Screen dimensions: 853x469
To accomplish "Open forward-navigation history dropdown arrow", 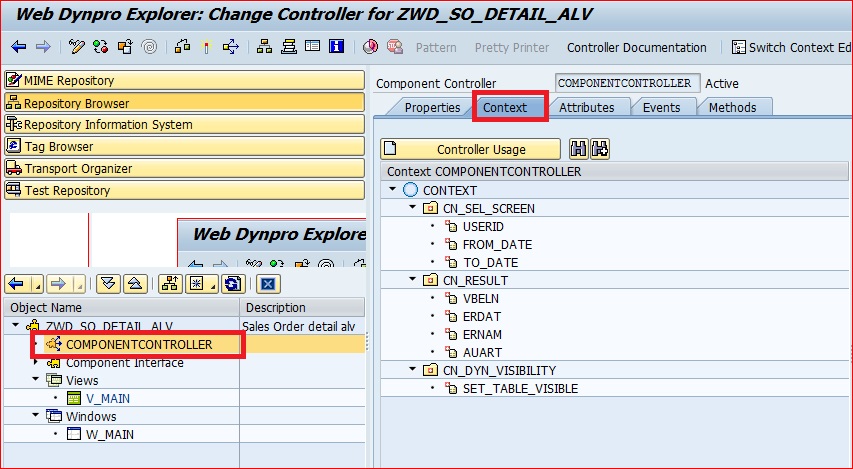I will pyautogui.click(x=79, y=285).
